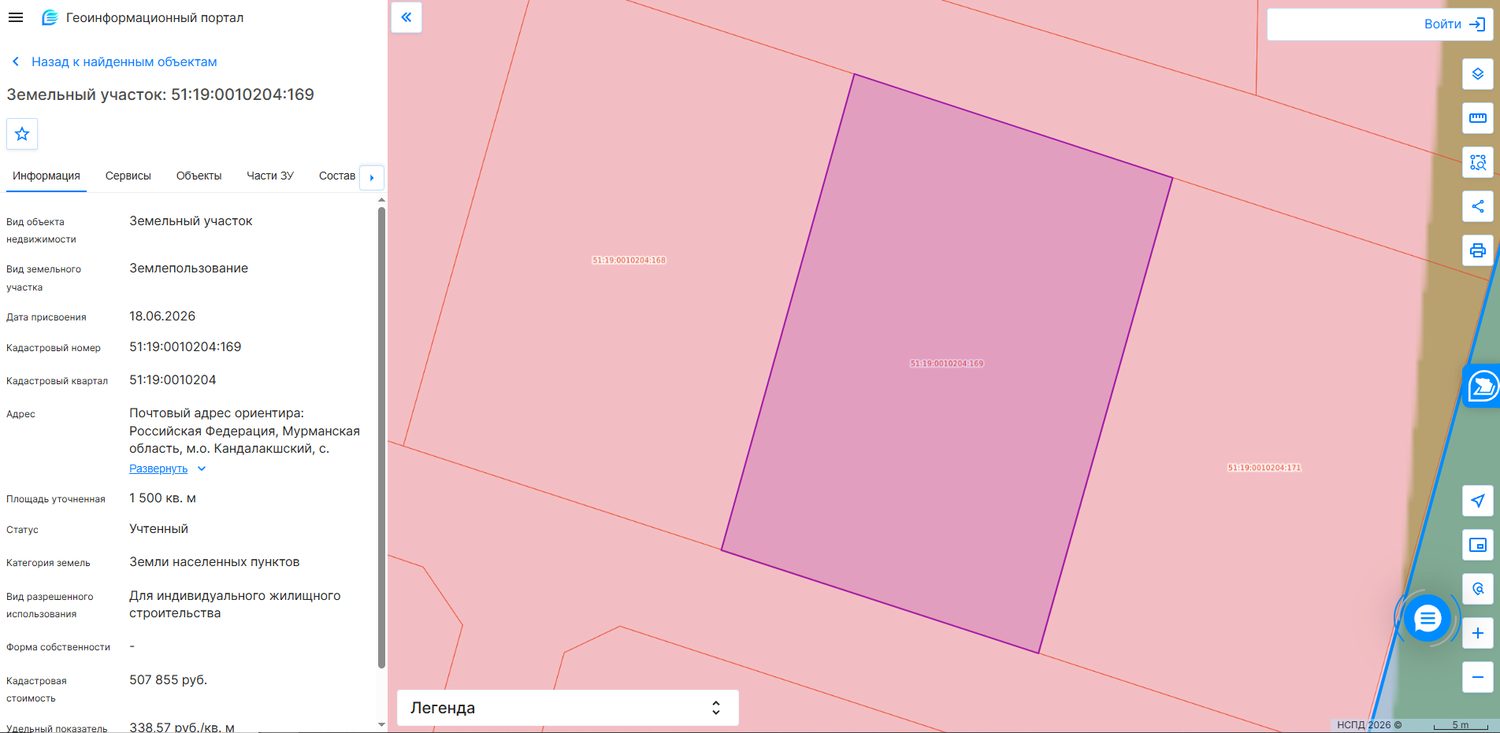Activate the area search selection tool
The height and width of the screenshot is (733, 1500).
click(1478, 162)
